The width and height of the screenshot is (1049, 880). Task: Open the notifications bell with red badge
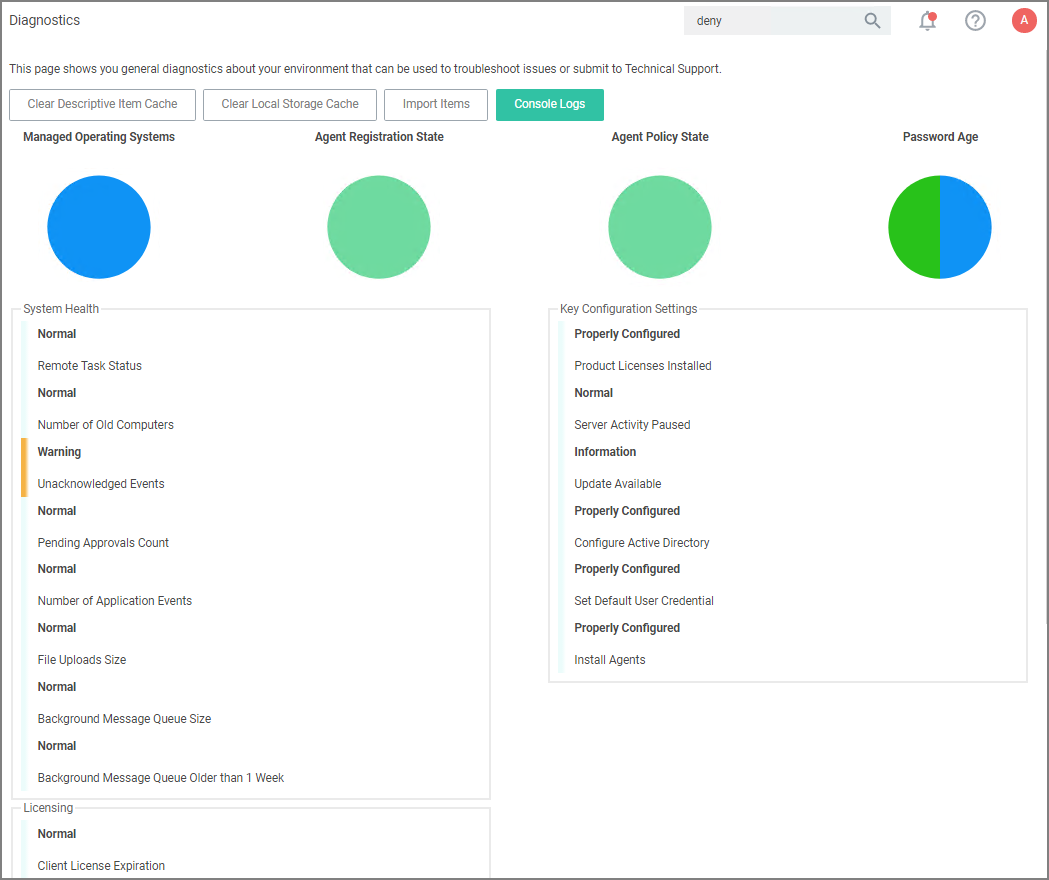(927, 20)
